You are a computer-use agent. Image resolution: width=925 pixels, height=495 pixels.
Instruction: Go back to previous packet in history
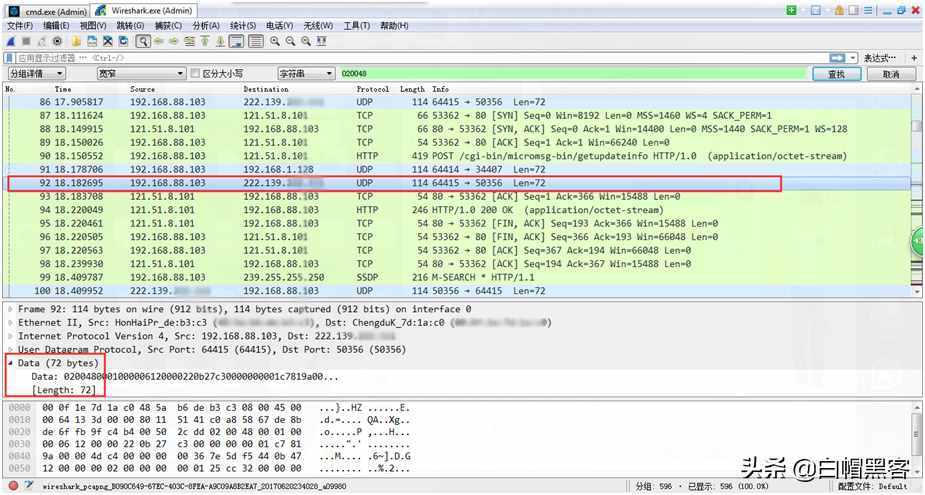tap(158, 41)
